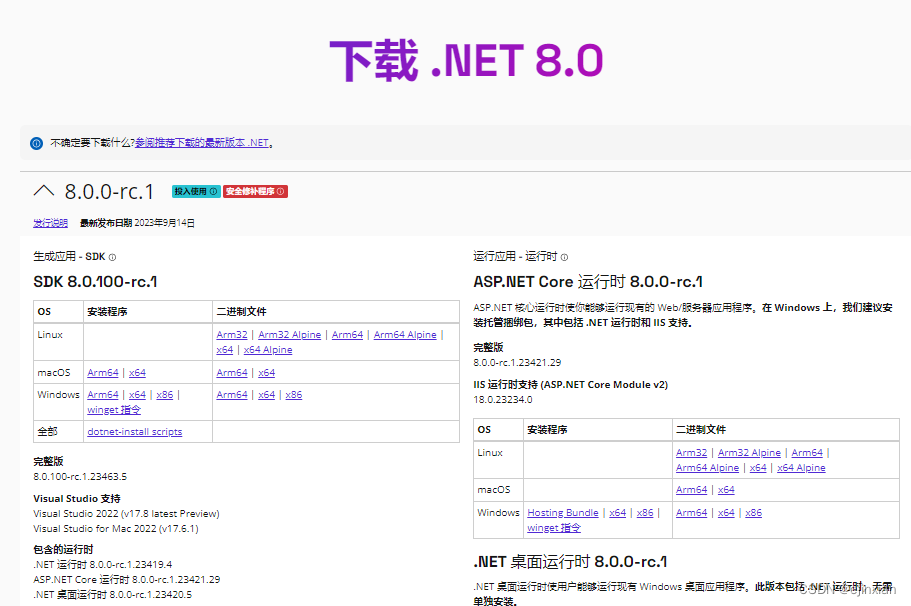Image resolution: width=911 pixels, height=606 pixels.
Task: Click info icon beside 运行应用 - 运行时
Action: tap(564, 257)
